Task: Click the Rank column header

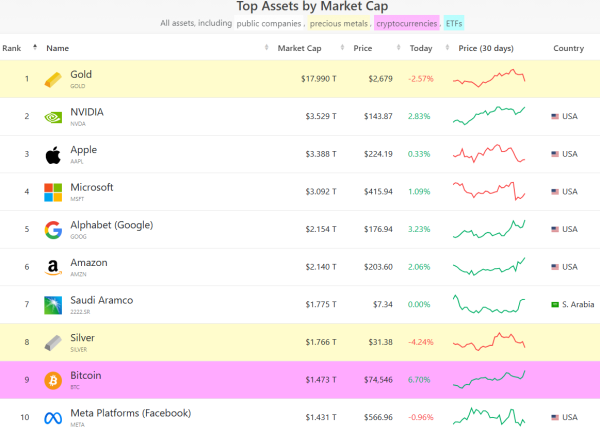Action: [x=11, y=48]
